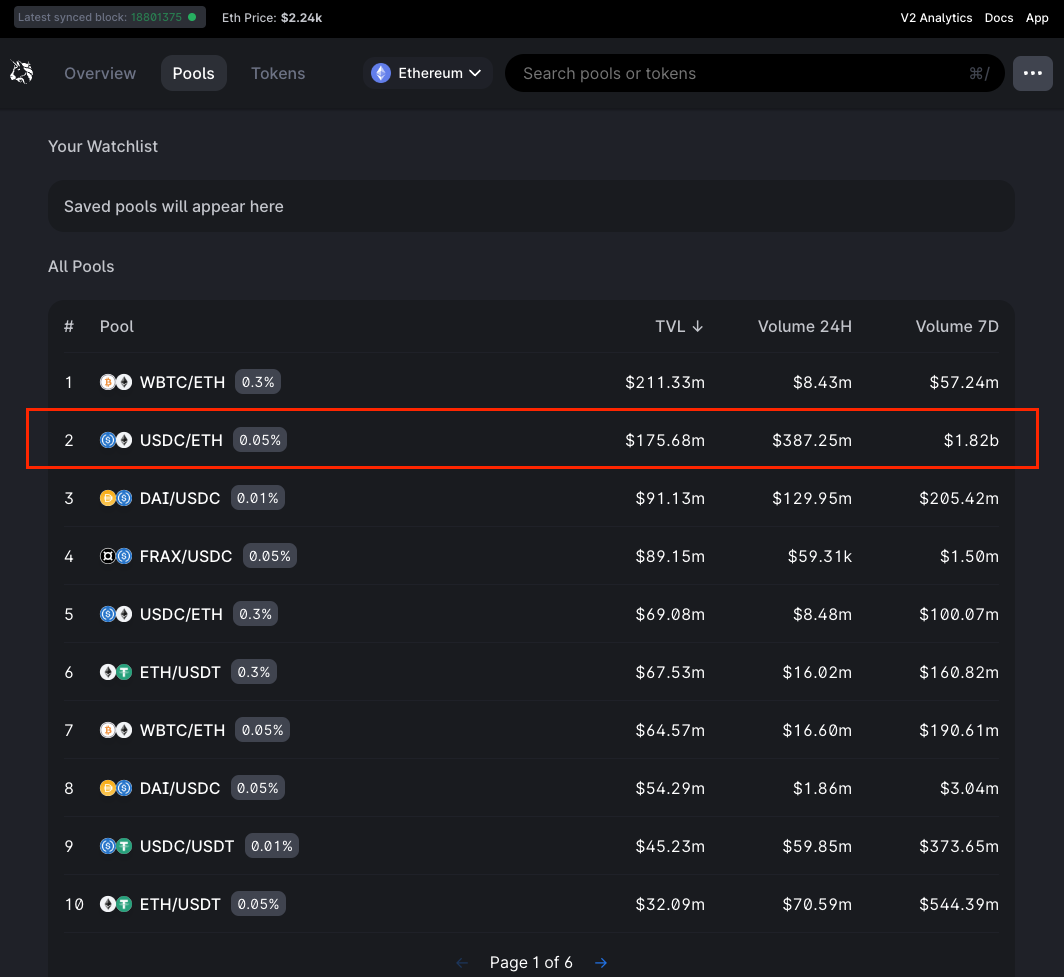This screenshot has height=977, width=1064.
Task: Click the Pool column header
Action: click(x=117, y=326)
